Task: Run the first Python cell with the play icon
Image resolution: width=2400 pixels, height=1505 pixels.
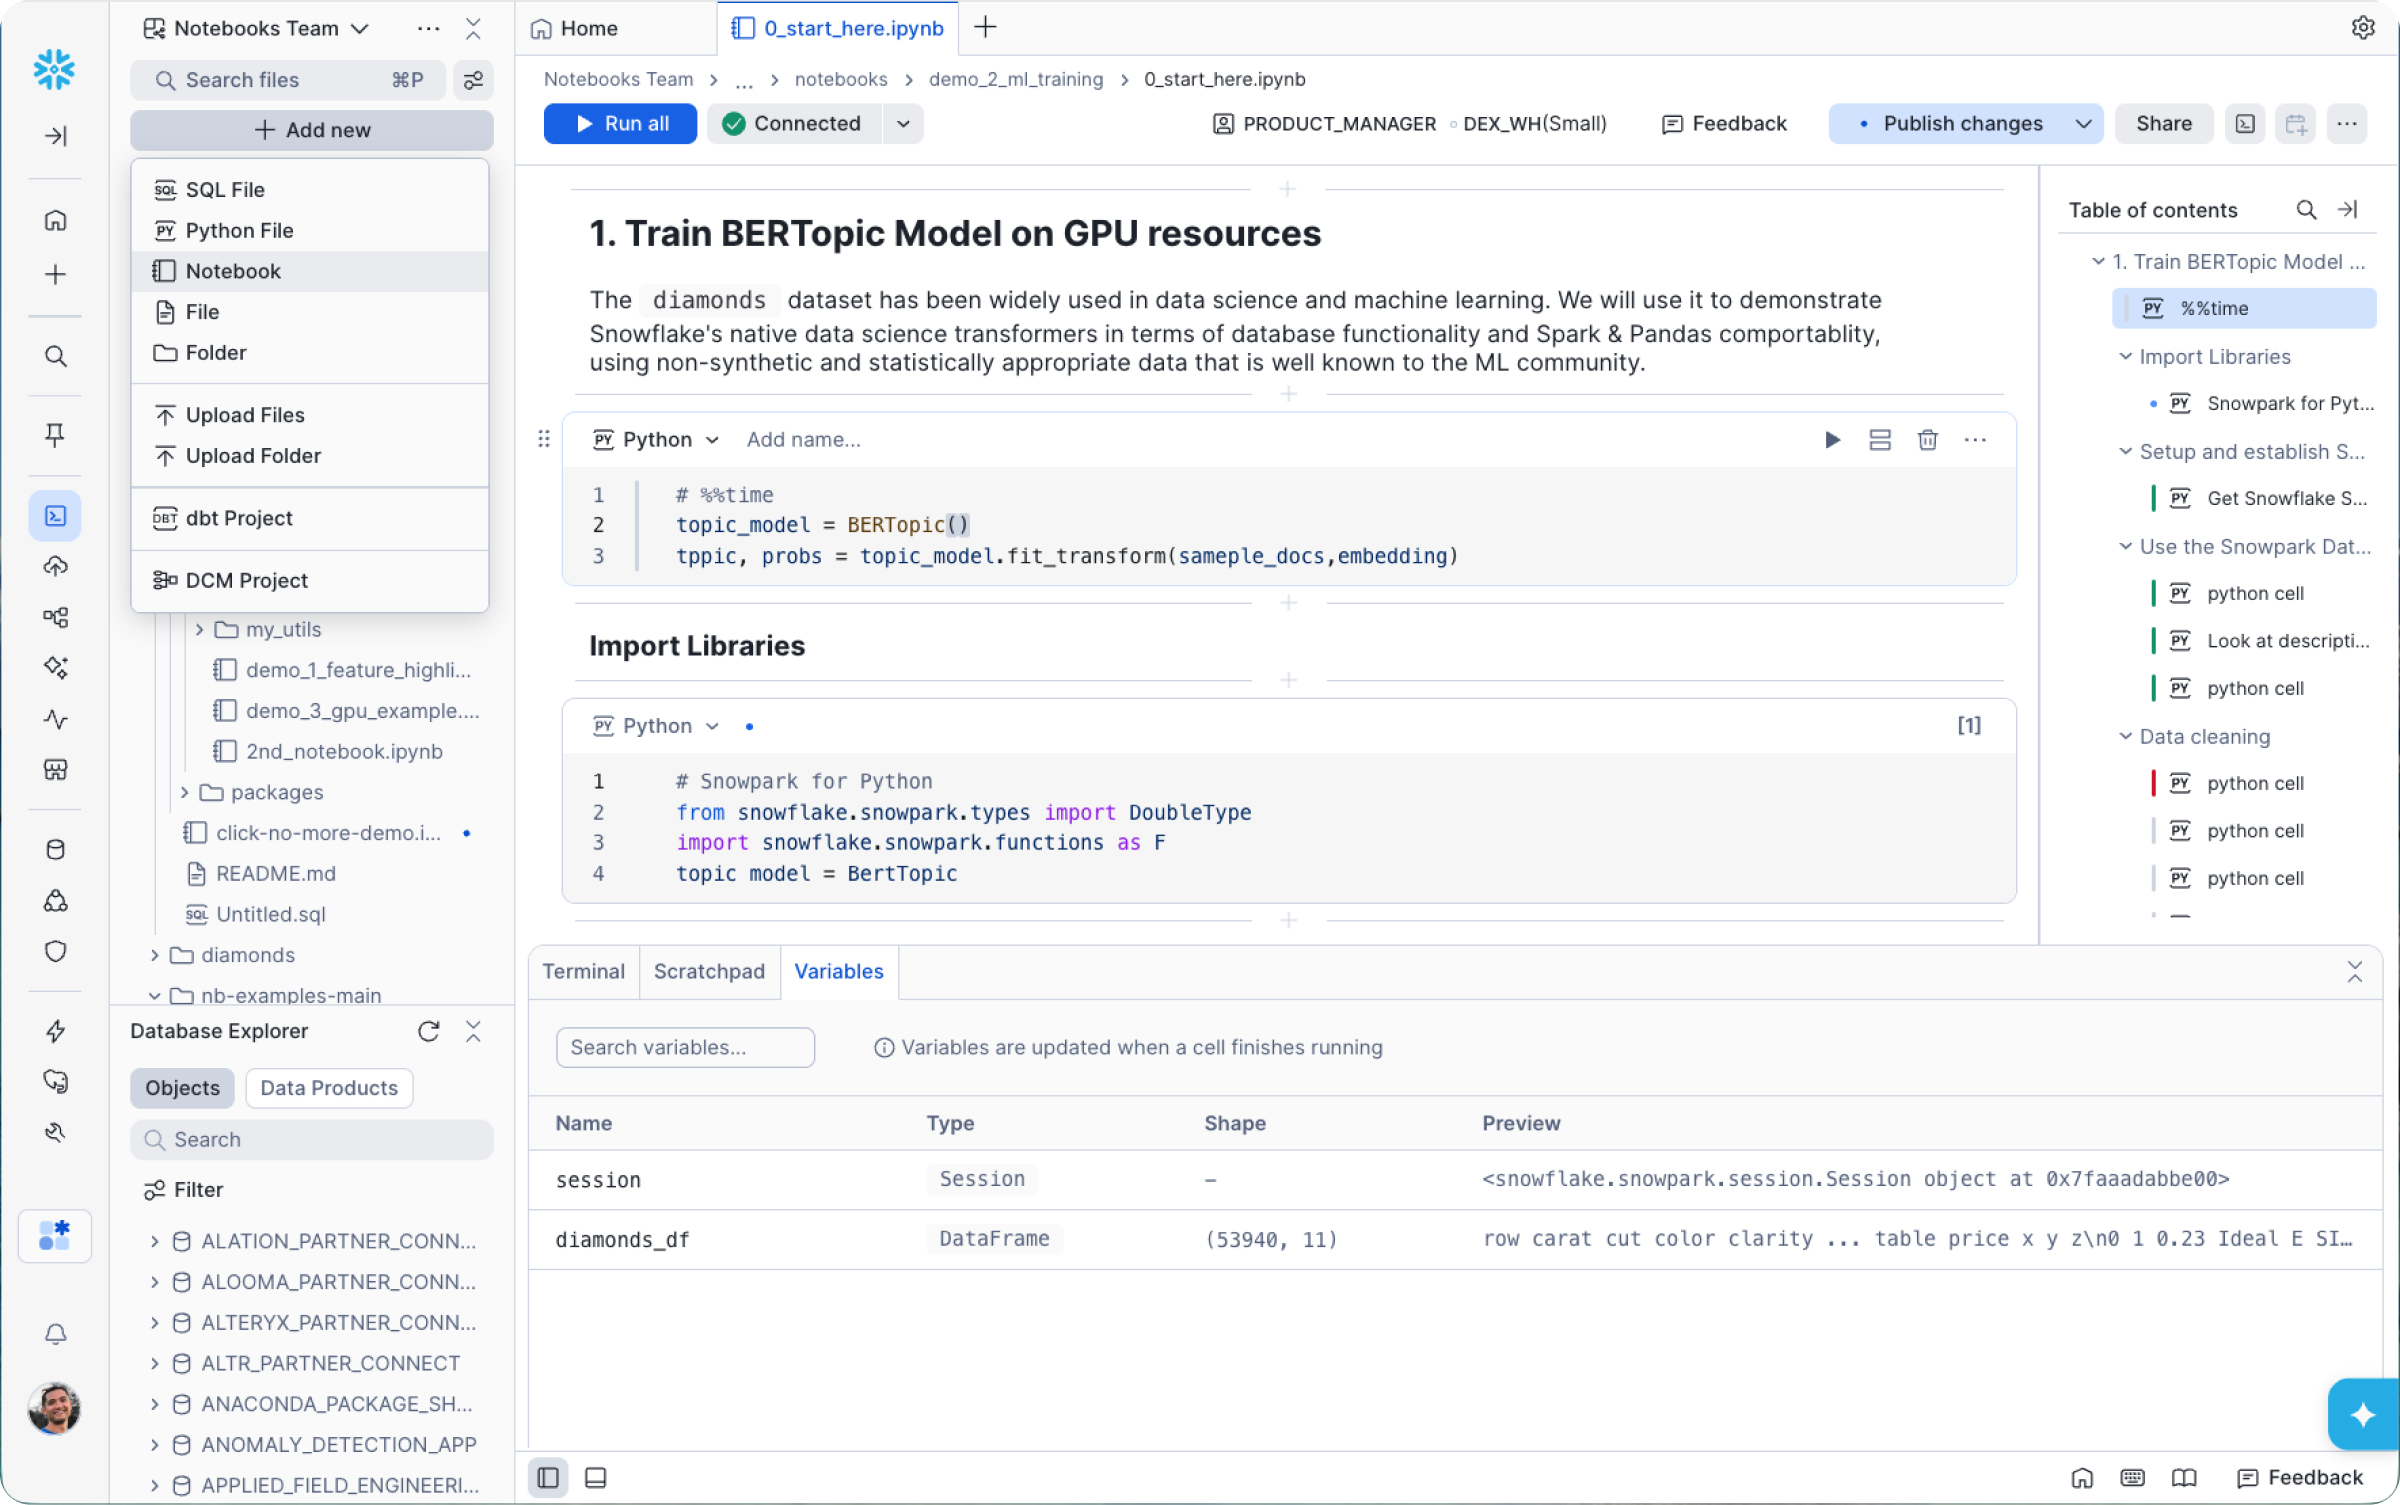Action: tap(1832, 440)
